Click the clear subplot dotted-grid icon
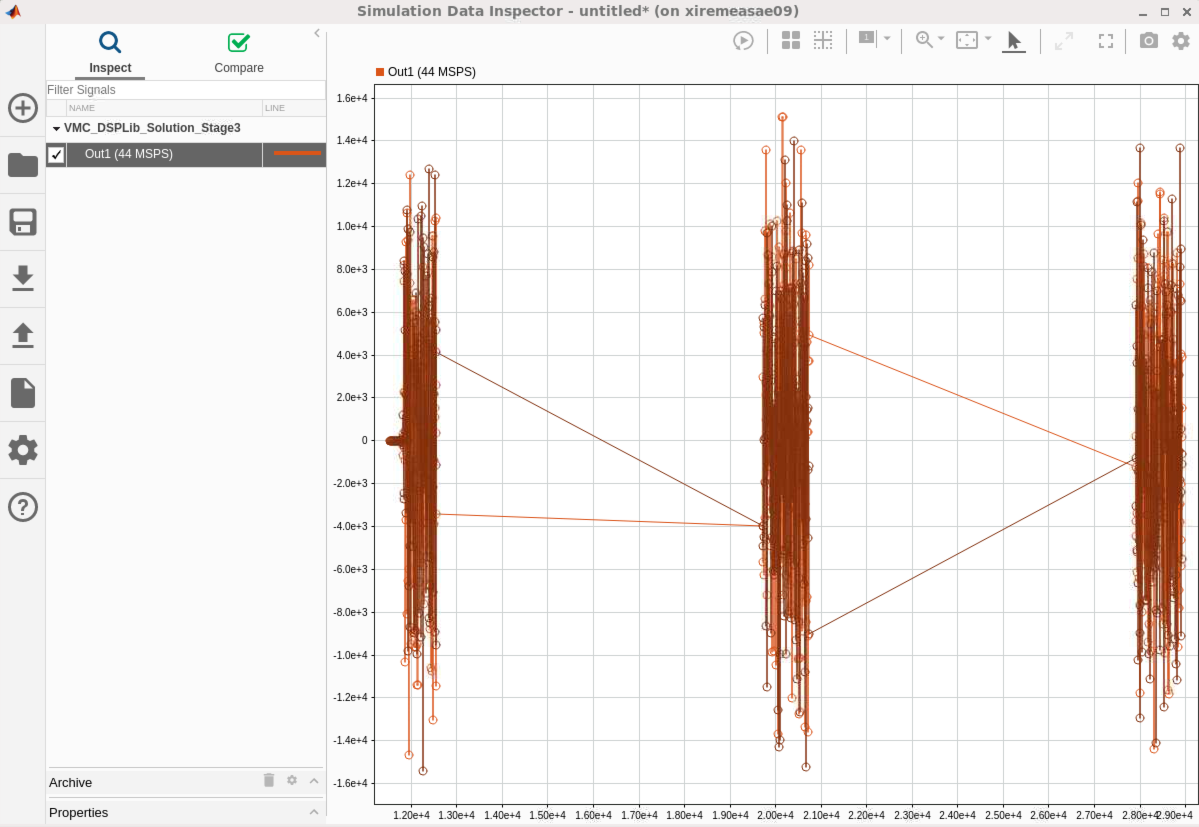This screenshot has width=1199, height=827. pyautogui.click(x=822, y=41)
